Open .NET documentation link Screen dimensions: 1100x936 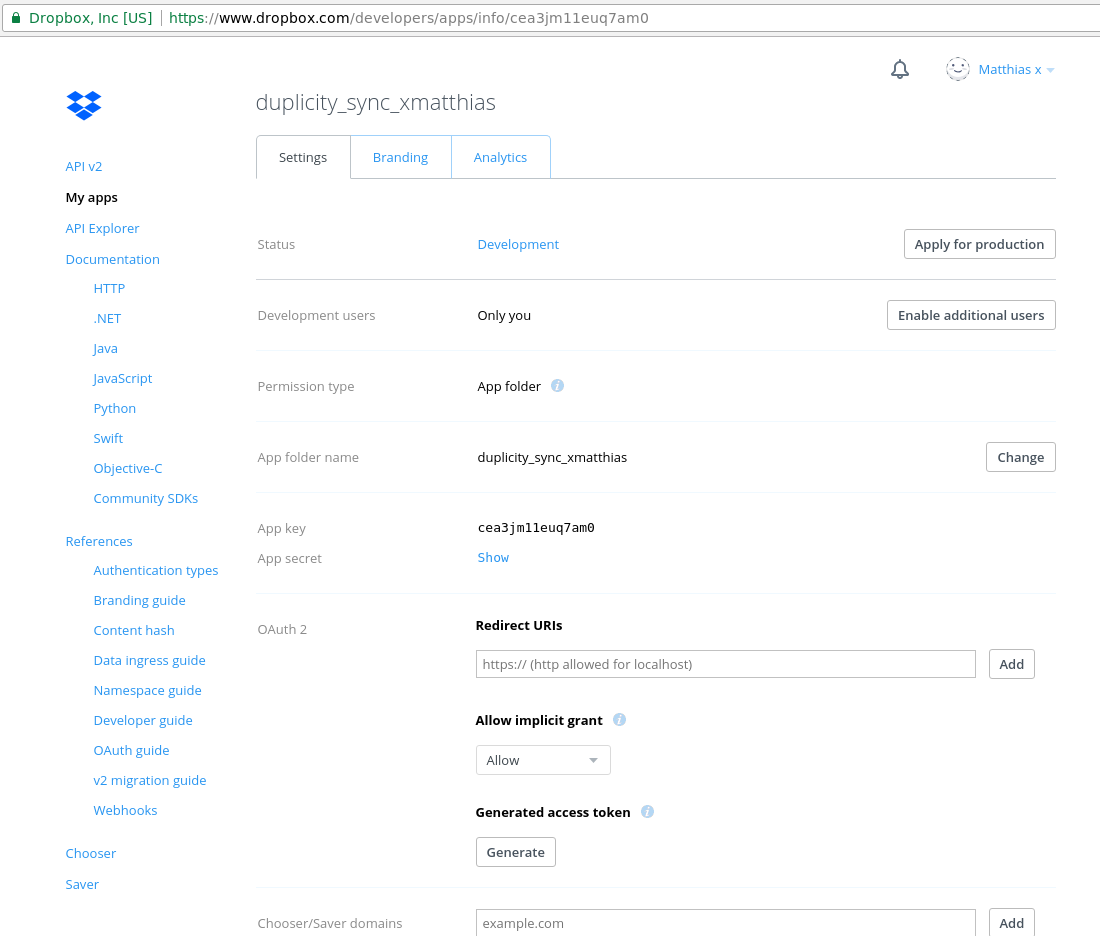click(x=107, y=319)
